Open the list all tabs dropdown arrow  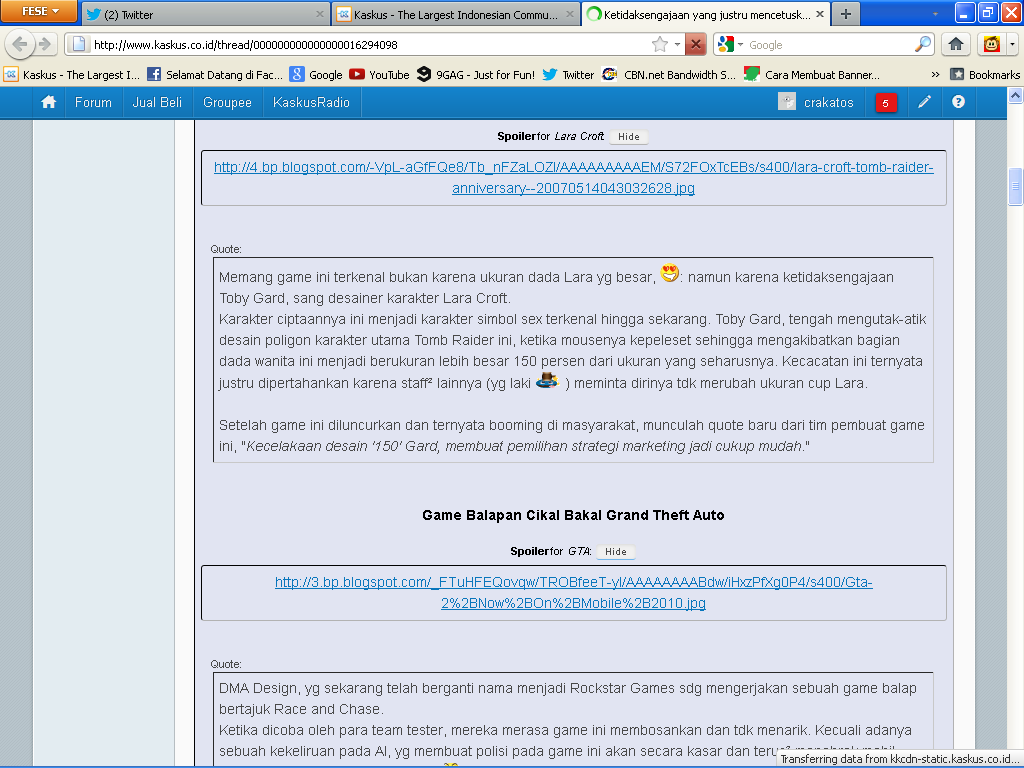[x=935, y=14]
